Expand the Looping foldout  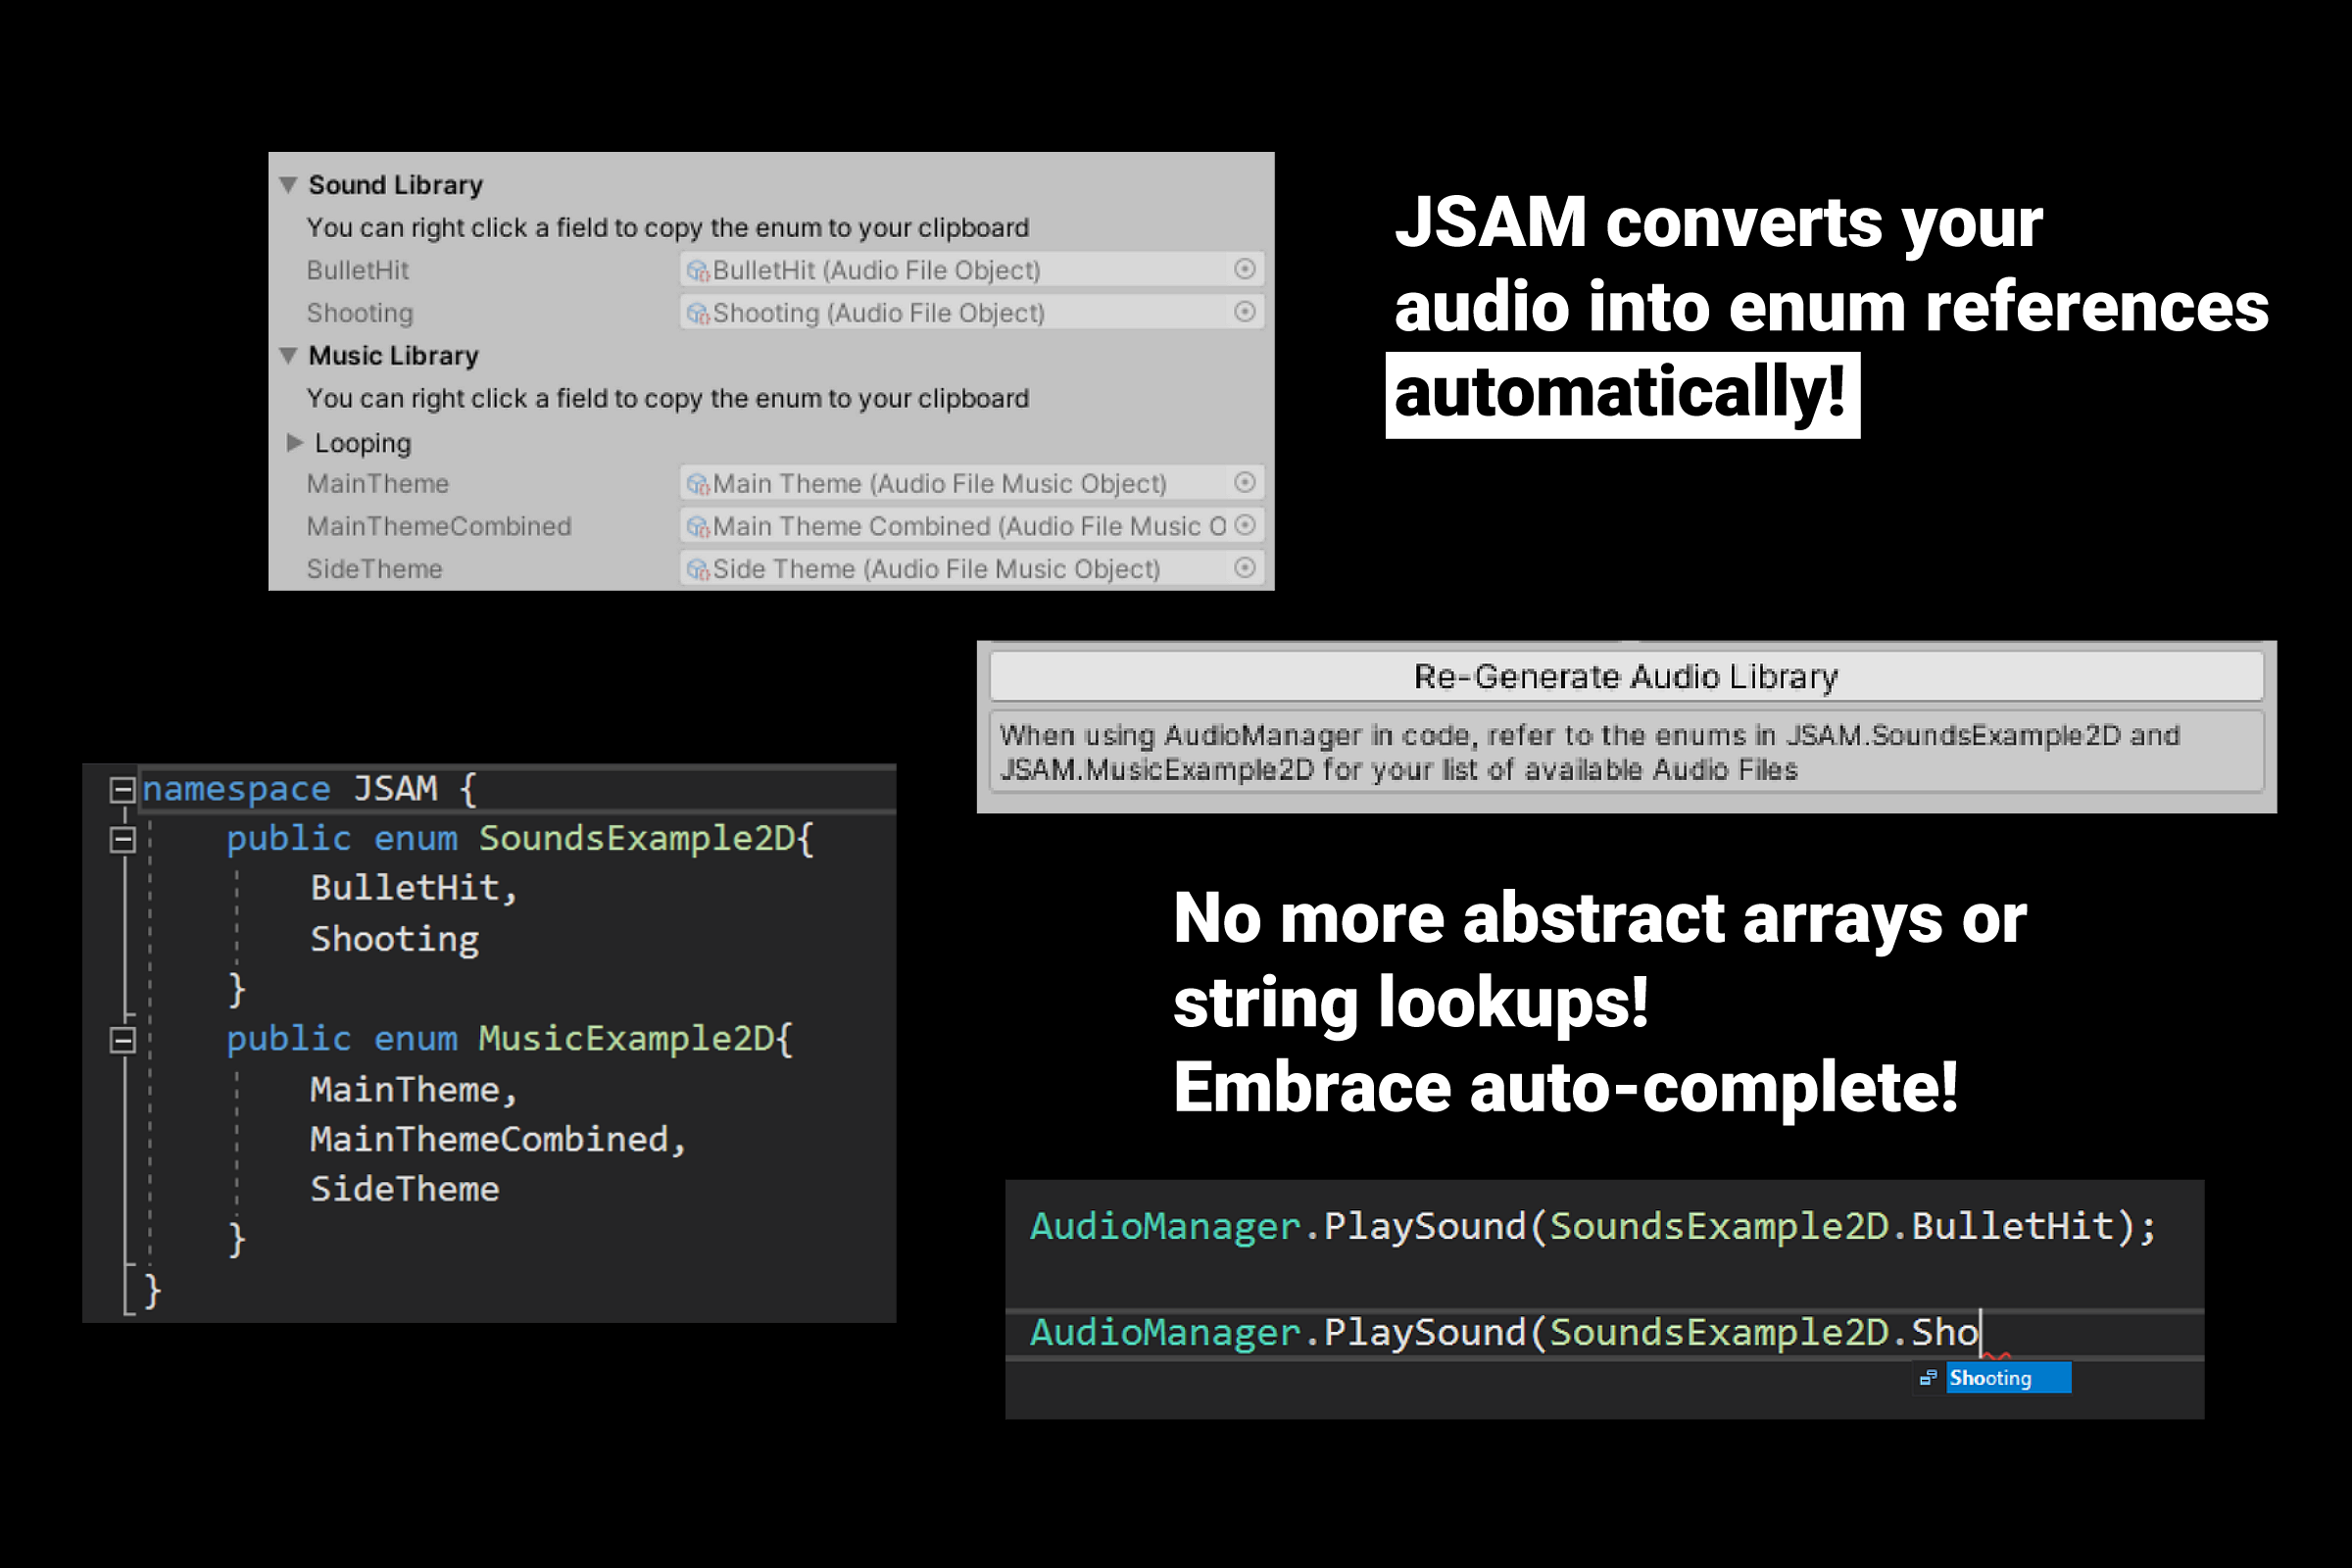[x=294, y=442]
